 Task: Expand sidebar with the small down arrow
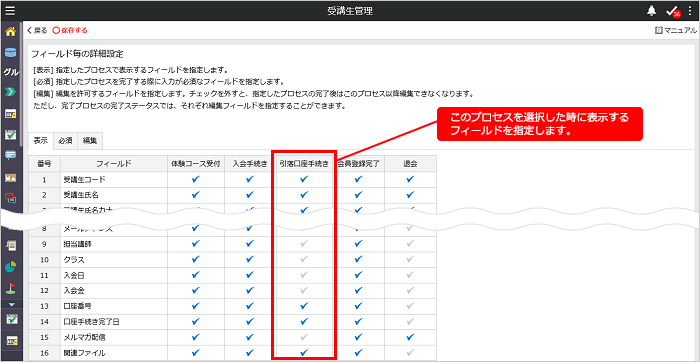tap(12, 304)
